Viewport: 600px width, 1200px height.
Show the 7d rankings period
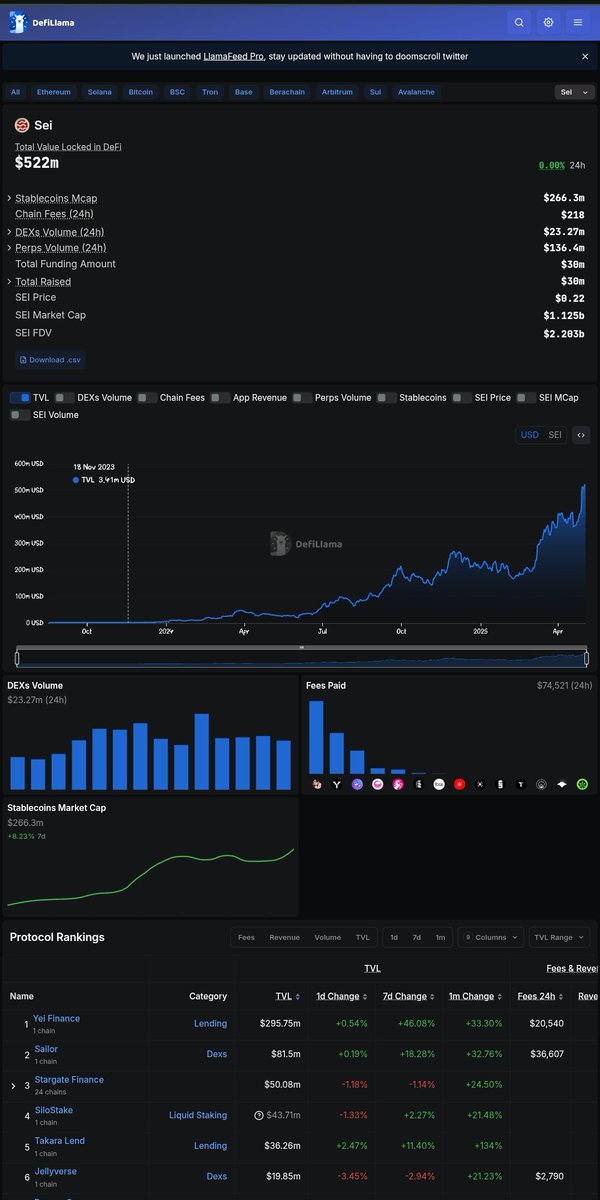coord(417,937)
